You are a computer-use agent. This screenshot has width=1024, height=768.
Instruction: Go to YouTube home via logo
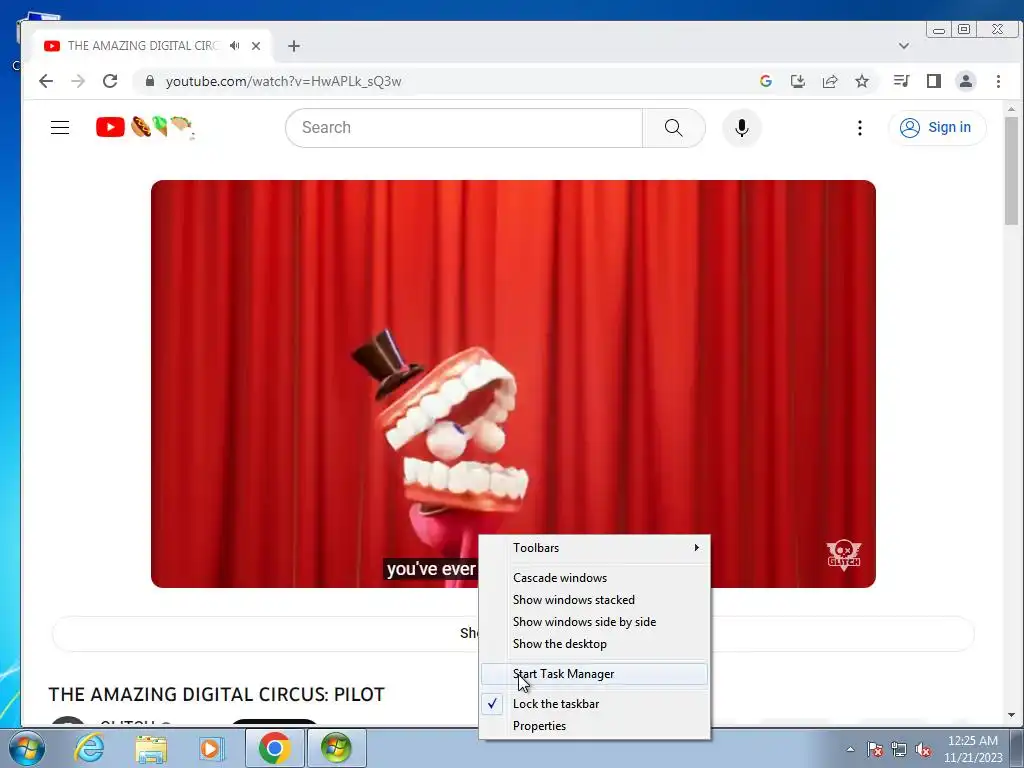145,127
